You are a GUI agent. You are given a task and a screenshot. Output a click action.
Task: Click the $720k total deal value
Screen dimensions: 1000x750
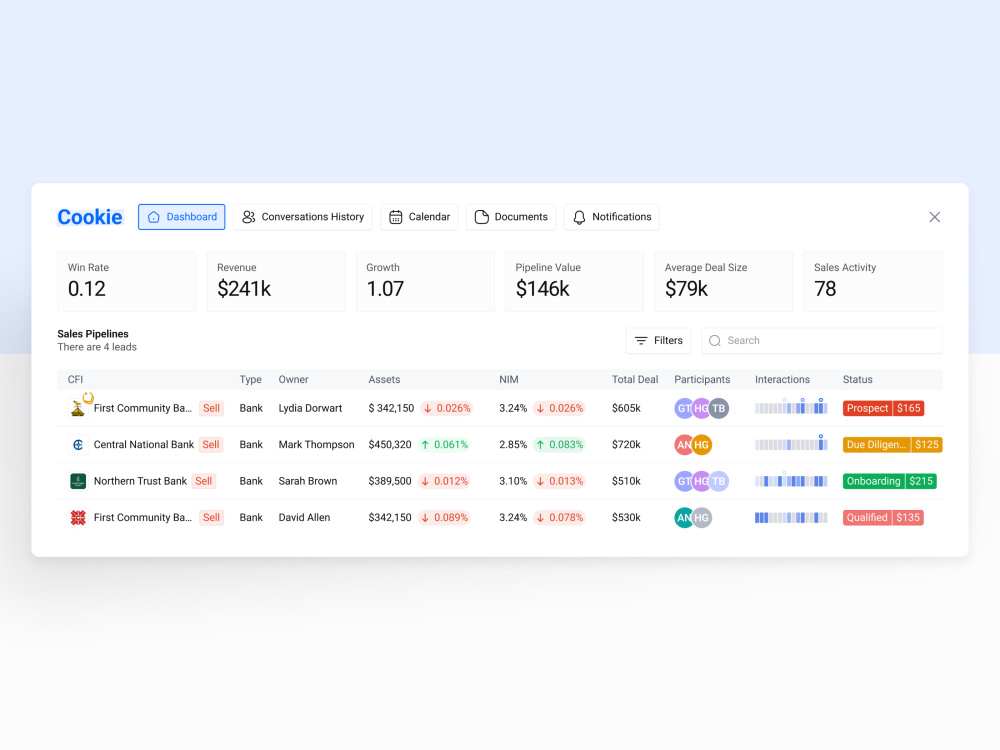point(626,445)
